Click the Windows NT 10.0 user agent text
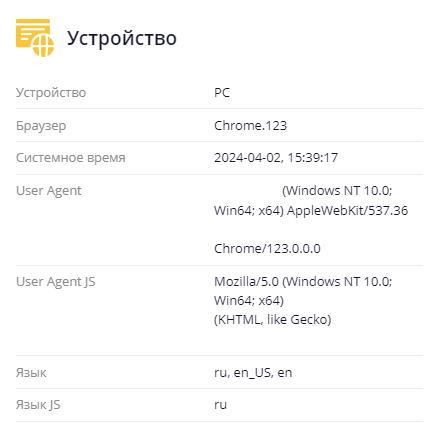439x441 pixels. pyautogui.click(x=337, y=191)
